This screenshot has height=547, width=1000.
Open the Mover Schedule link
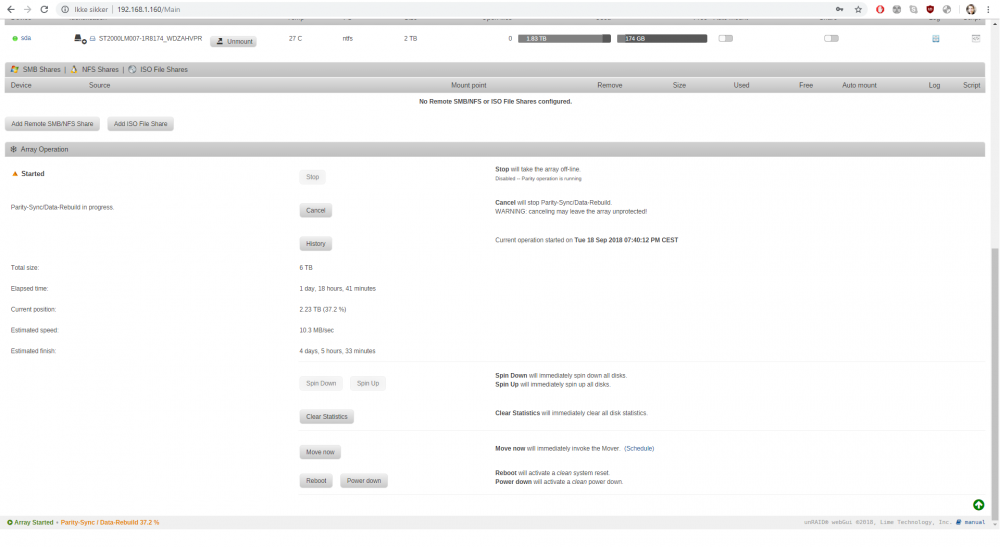tap(639, 449)
